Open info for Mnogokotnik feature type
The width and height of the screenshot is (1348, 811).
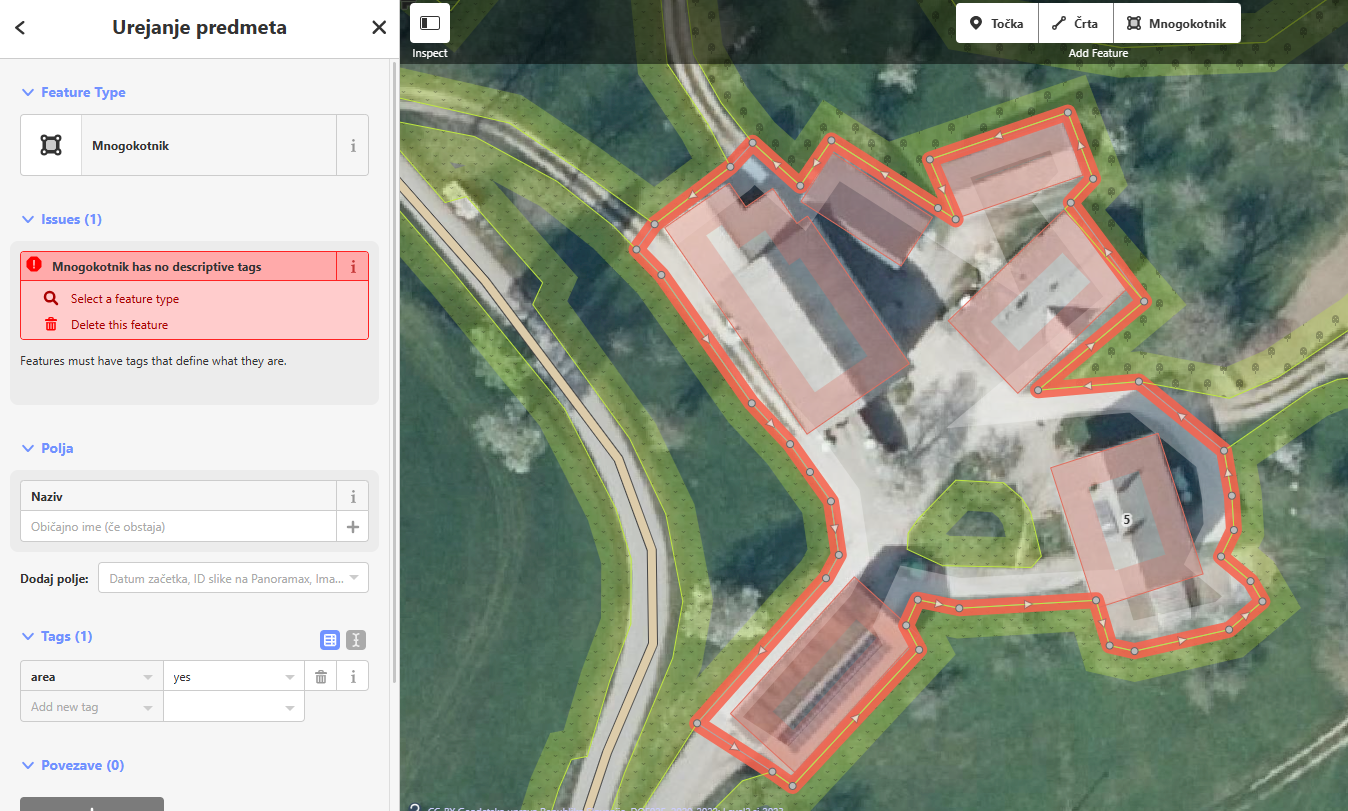click(352, 145)
